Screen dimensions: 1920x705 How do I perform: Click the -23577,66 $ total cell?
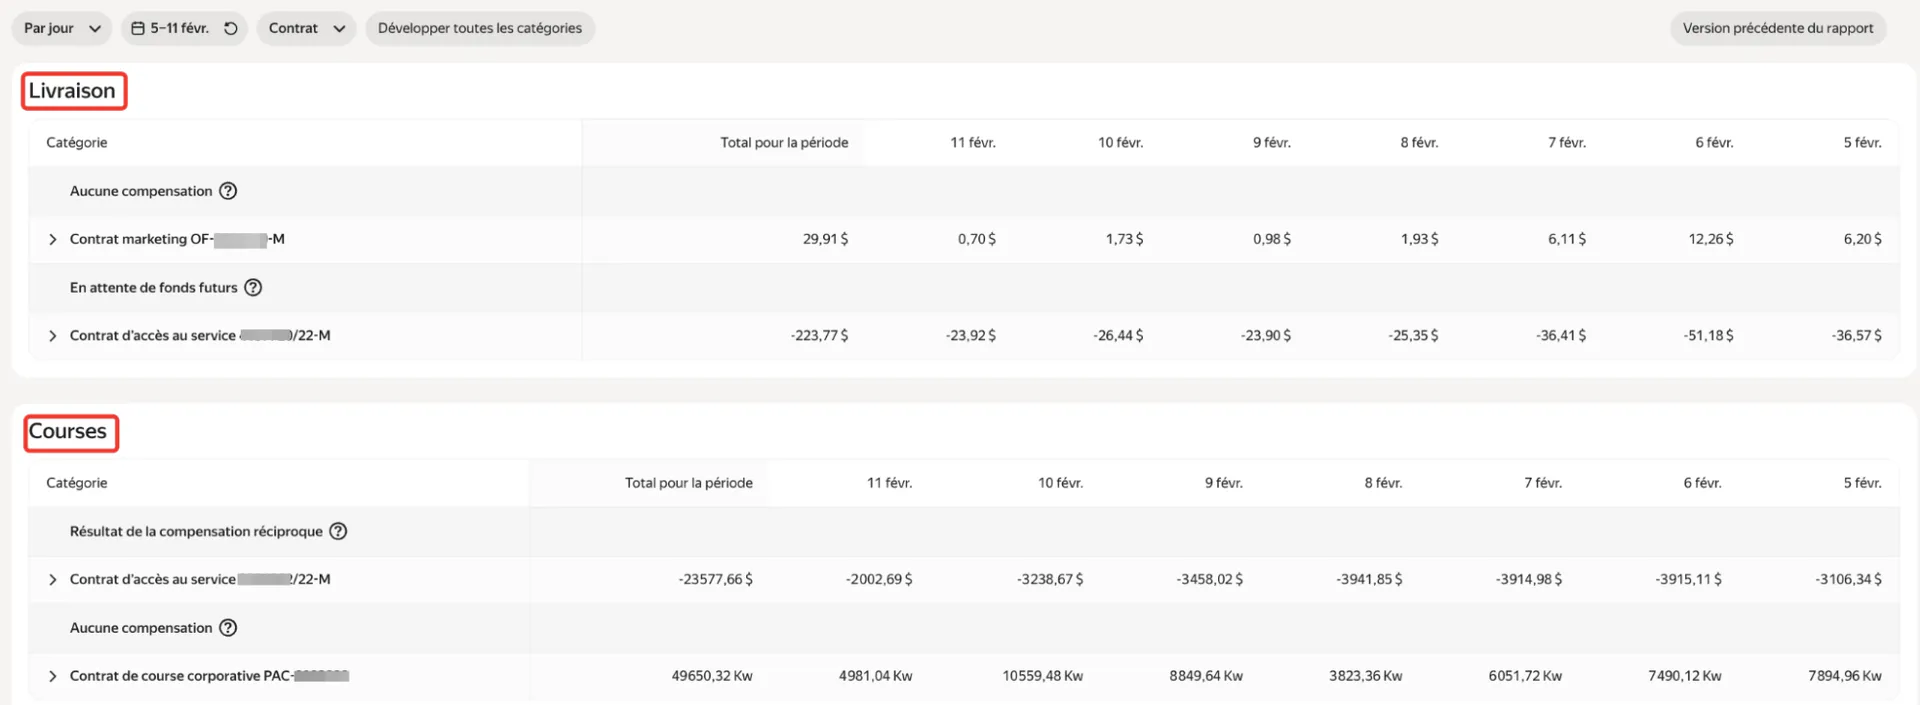[716, 580]
